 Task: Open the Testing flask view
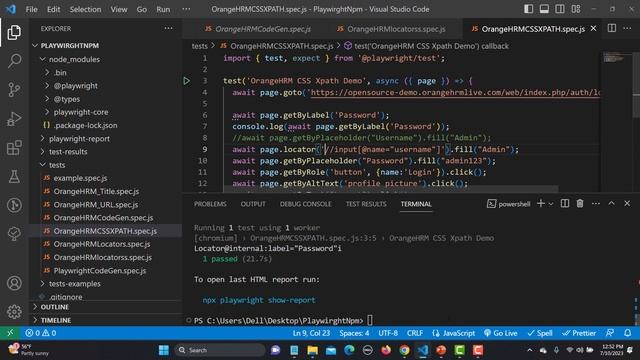(x=14, y=176)
